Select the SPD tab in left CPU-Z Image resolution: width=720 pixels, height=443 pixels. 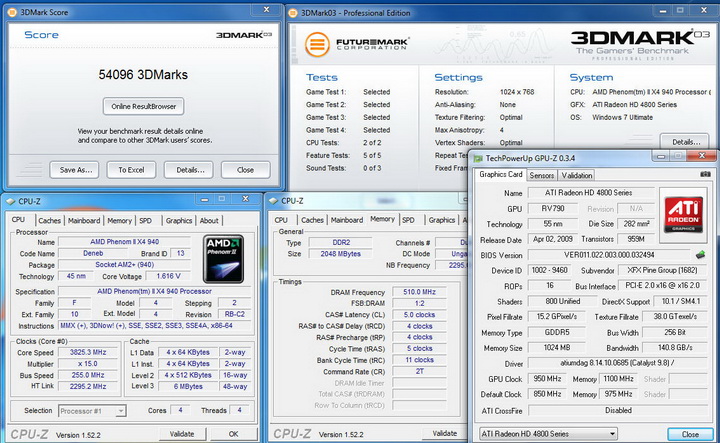click(x=145, y=220)
